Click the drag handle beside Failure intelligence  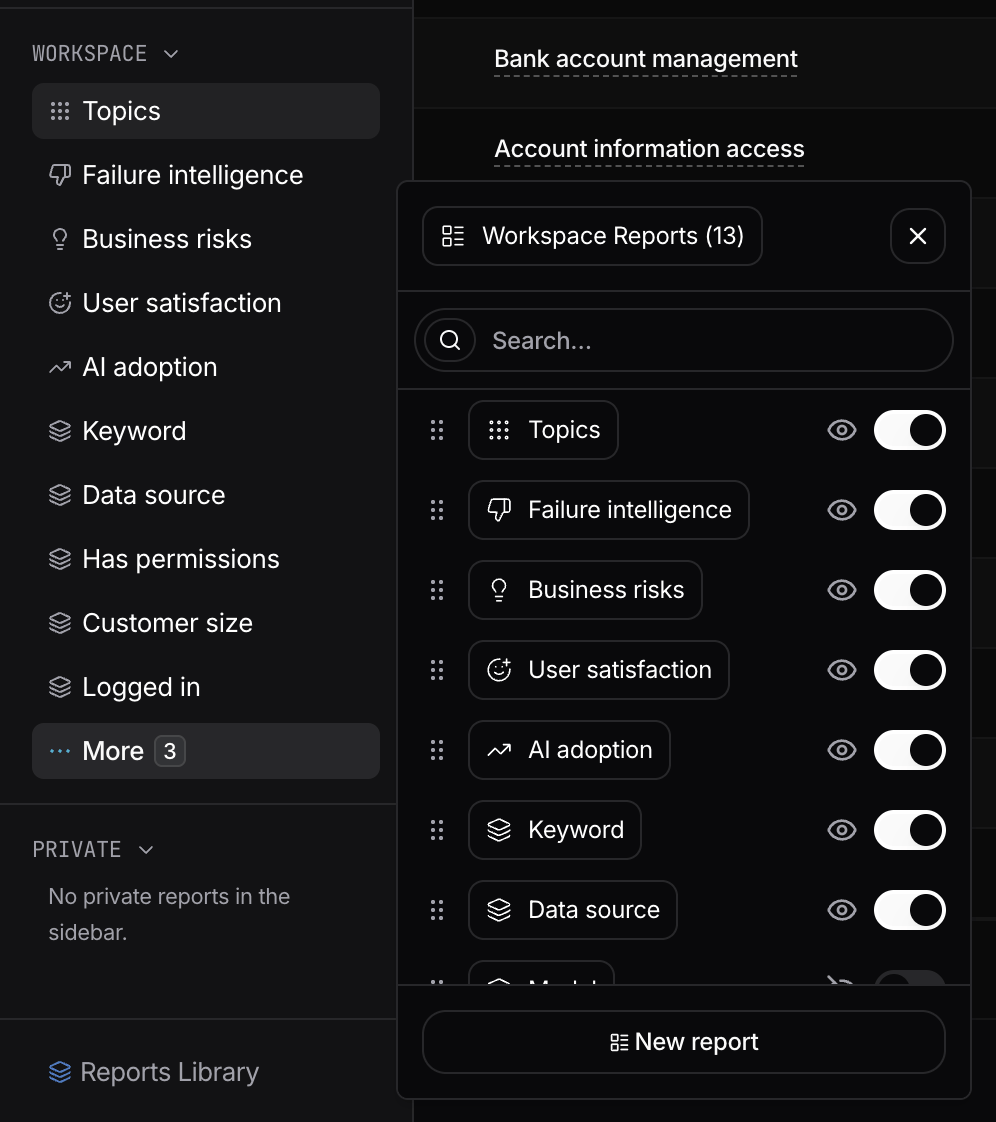coord(436,510)
